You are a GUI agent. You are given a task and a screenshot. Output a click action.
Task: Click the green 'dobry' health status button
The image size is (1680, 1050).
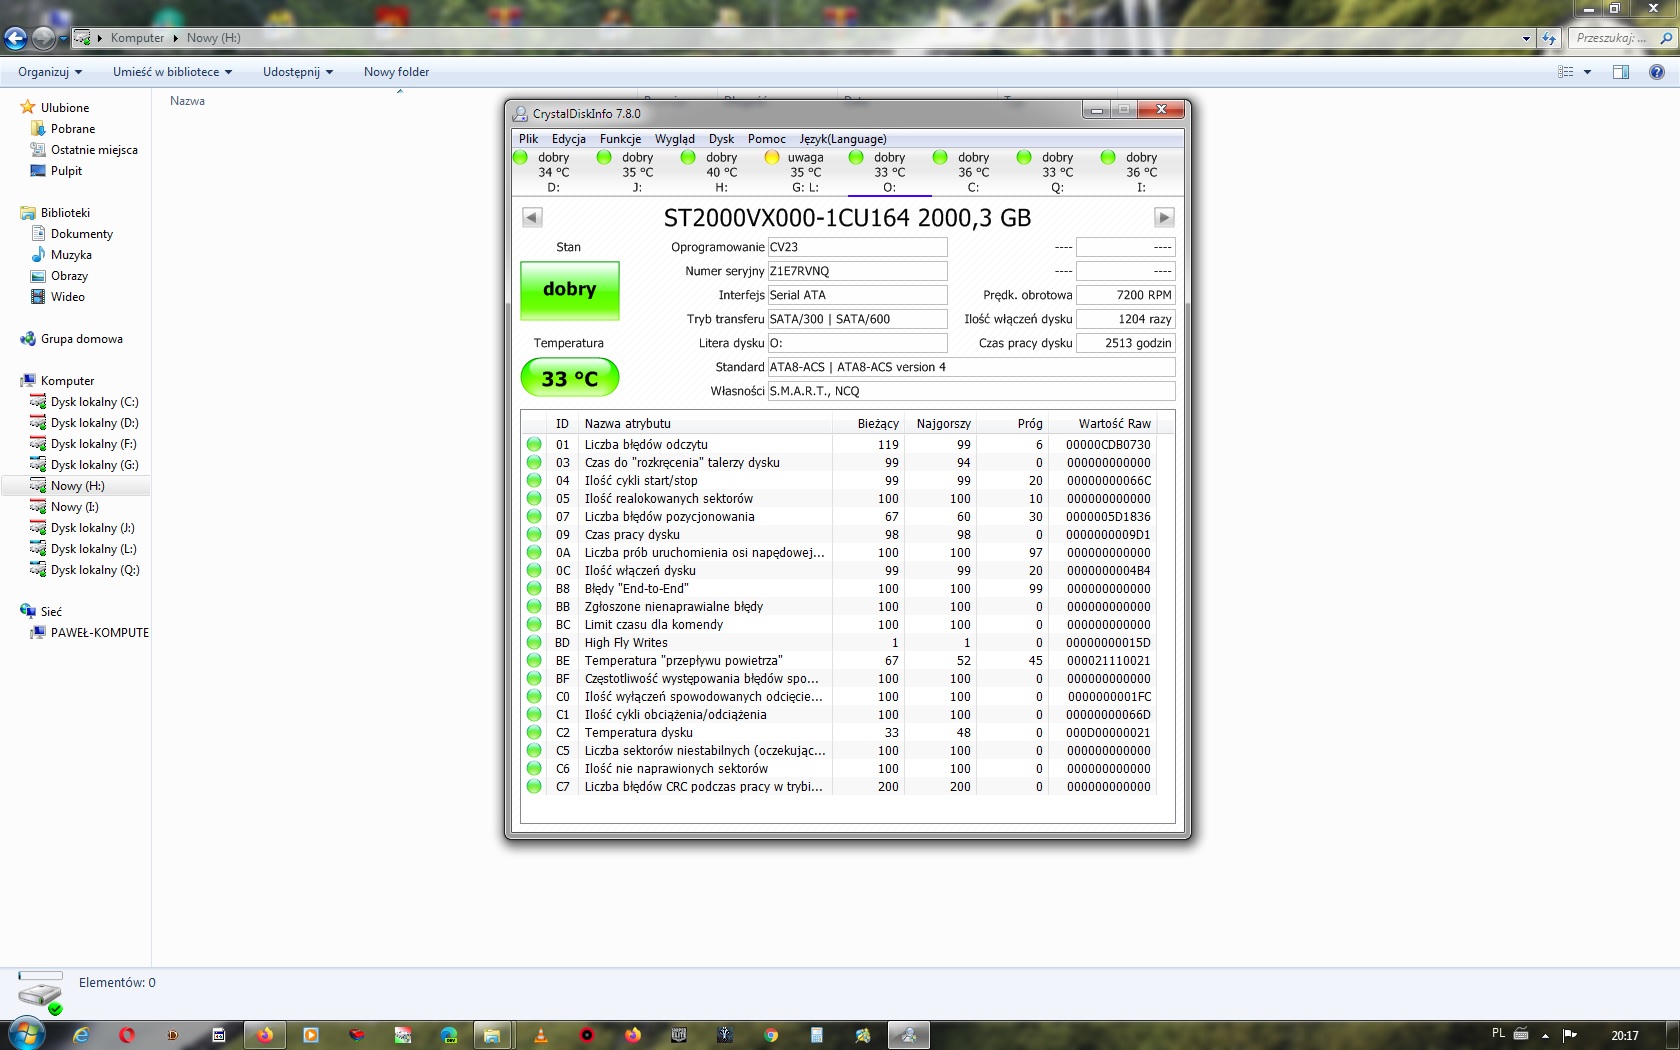(x=570, y=290)
